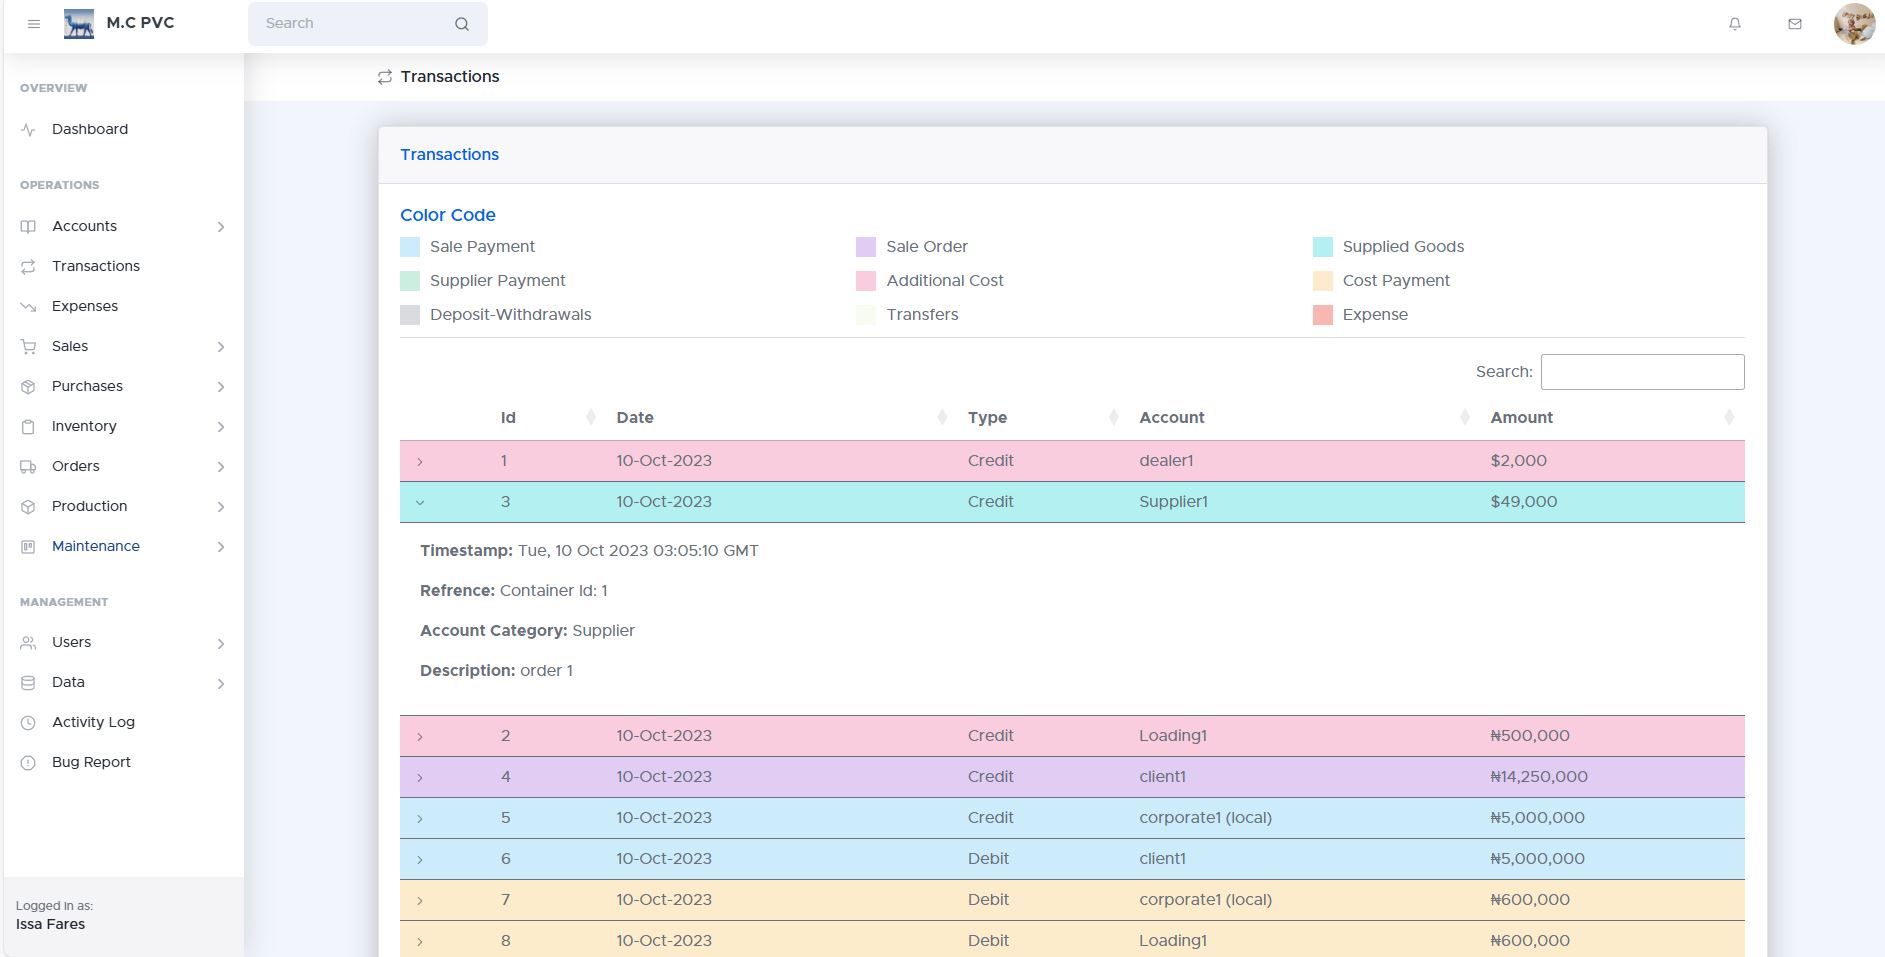Collapse the expanded Supplier1 transaction row
This screenshot has height=957, width=1885.
pos(420,503)
